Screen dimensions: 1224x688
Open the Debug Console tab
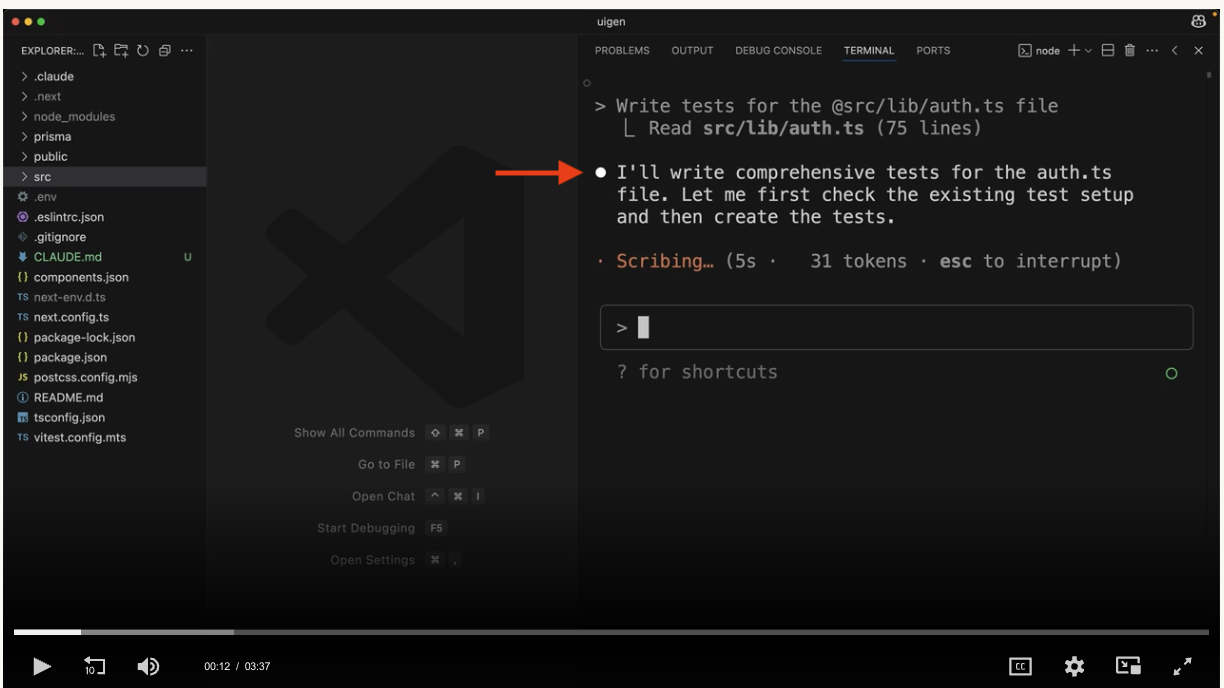click(x=778, y=50)
